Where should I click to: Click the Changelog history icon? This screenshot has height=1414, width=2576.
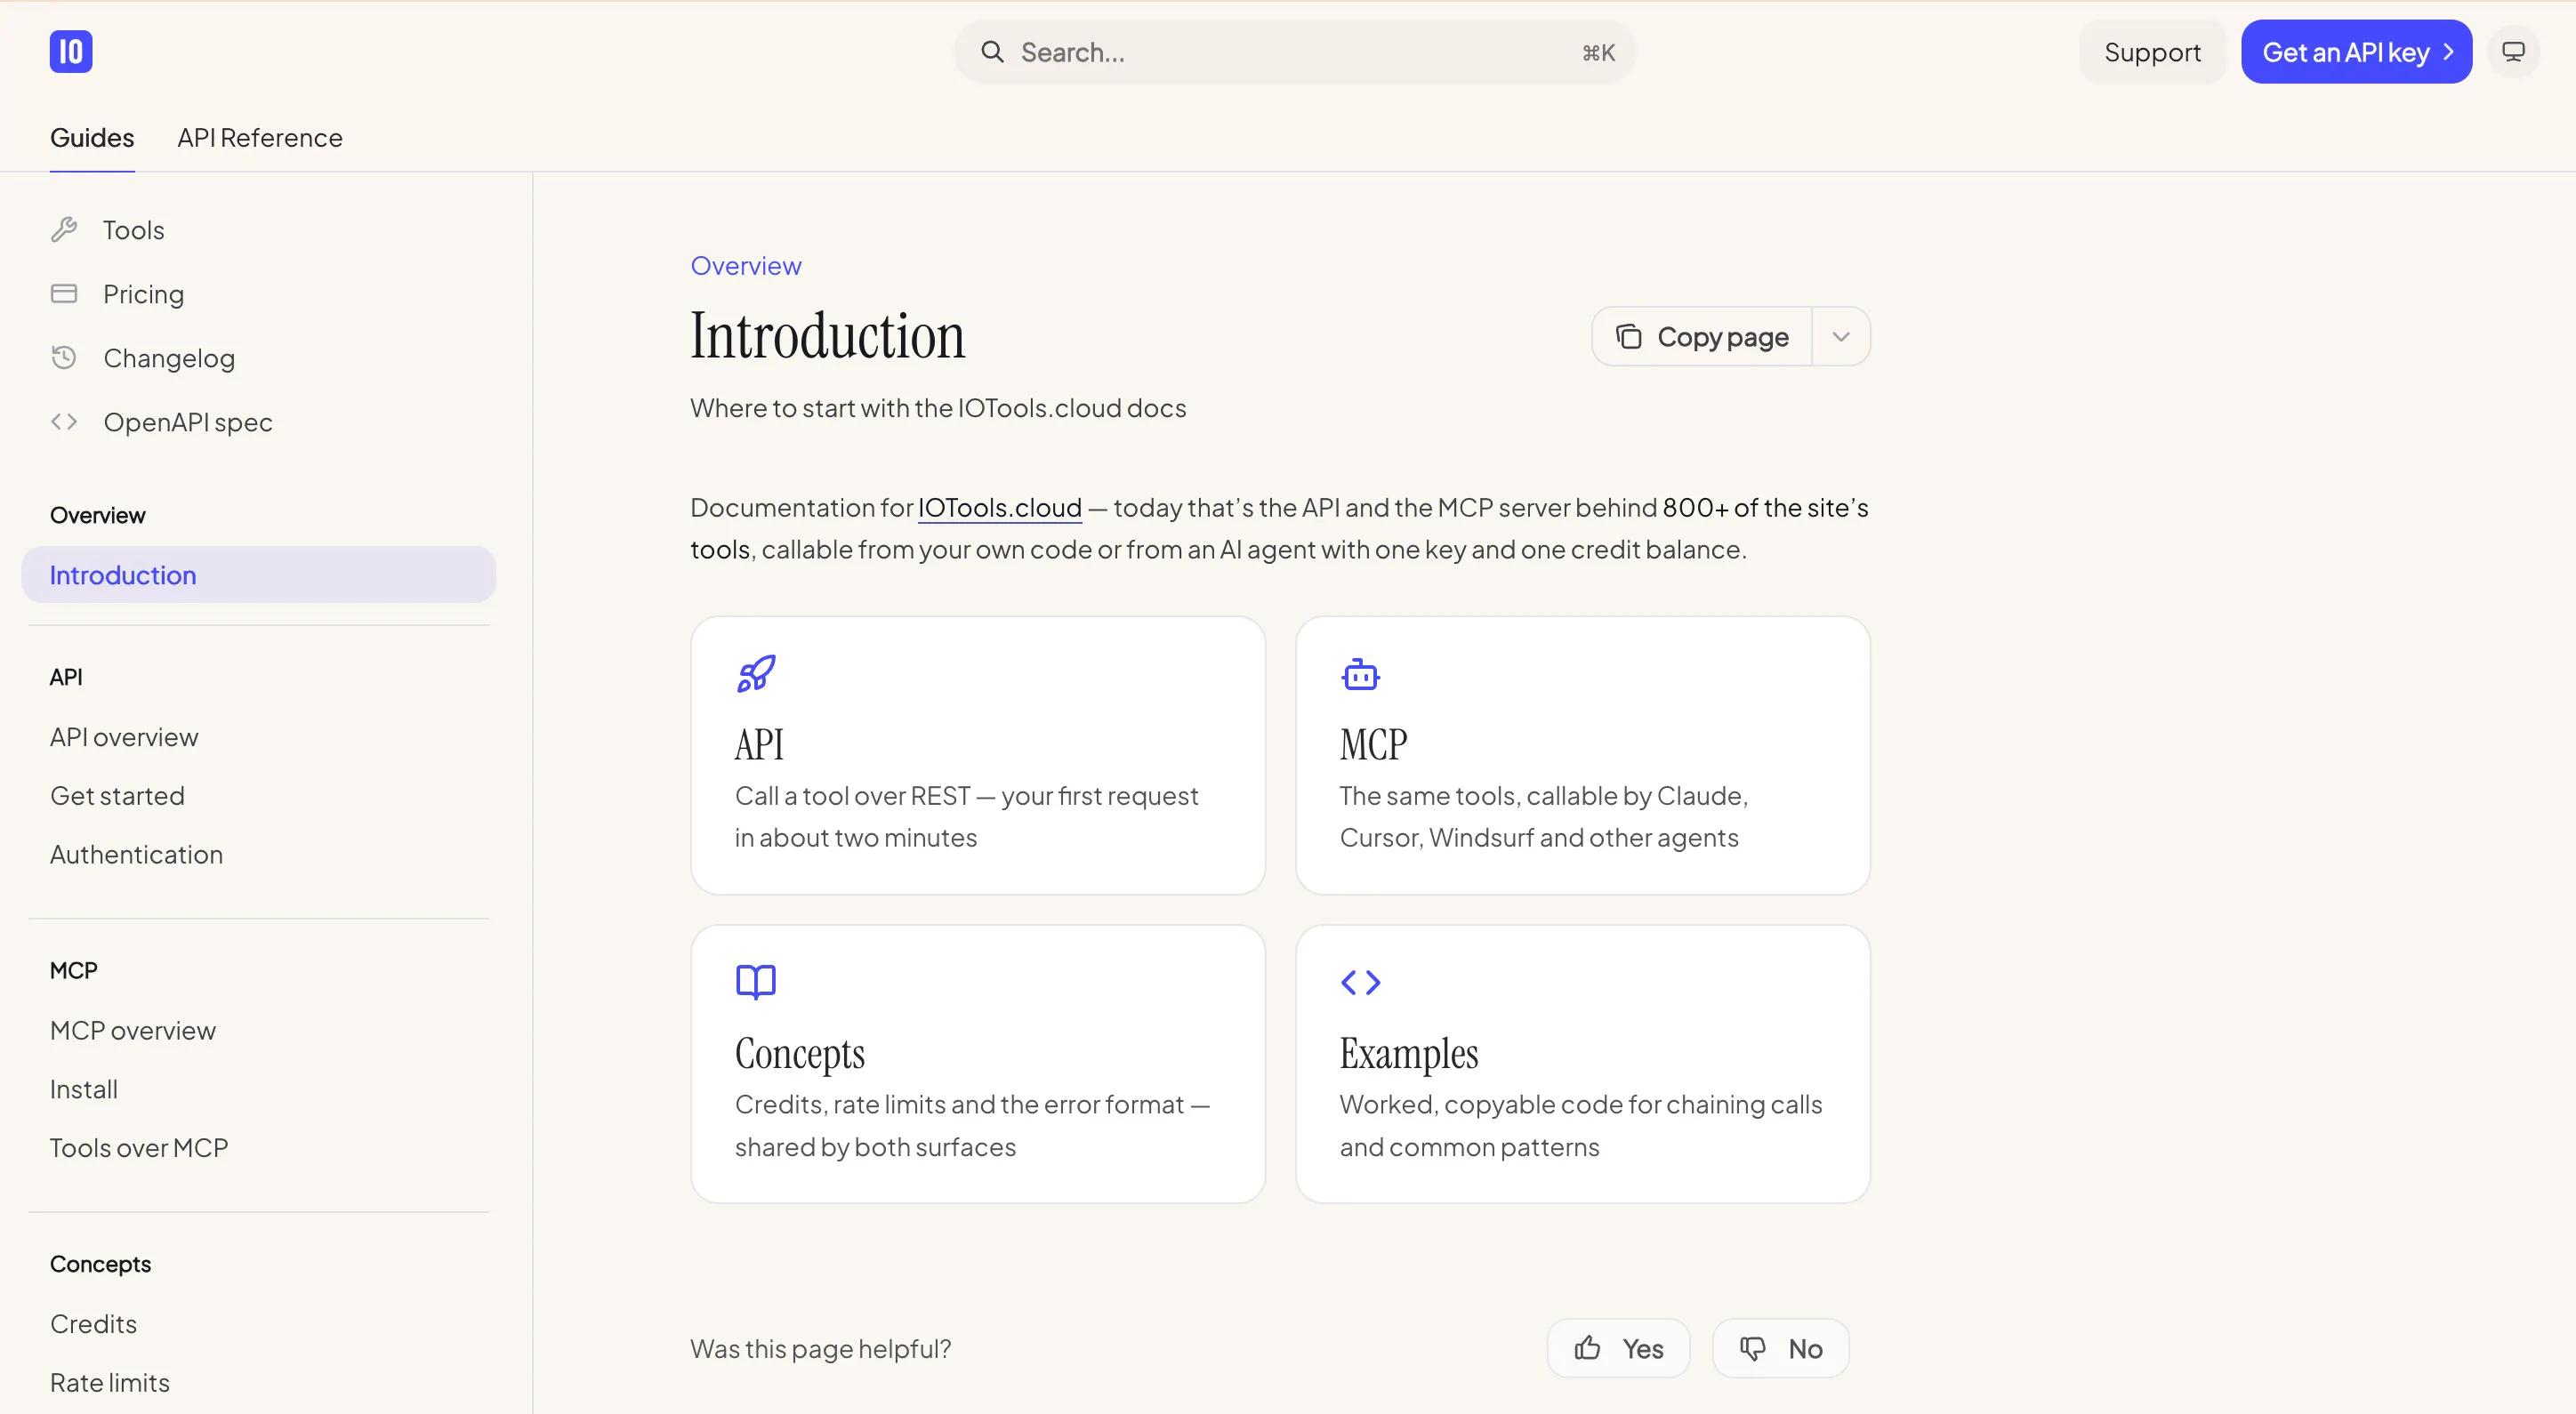coord(64,358)
